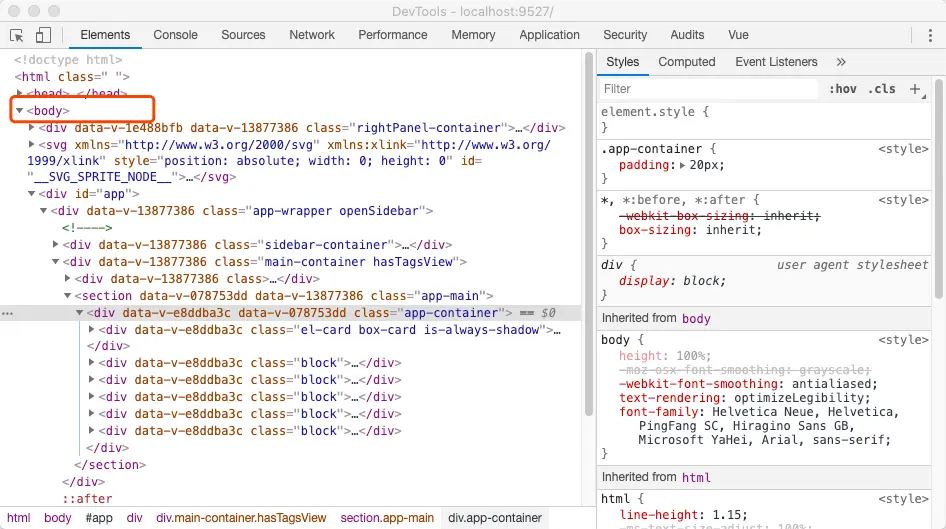The image size is (946, 529).
Task: Open the Sources tab
Action: tap(243, 35)
